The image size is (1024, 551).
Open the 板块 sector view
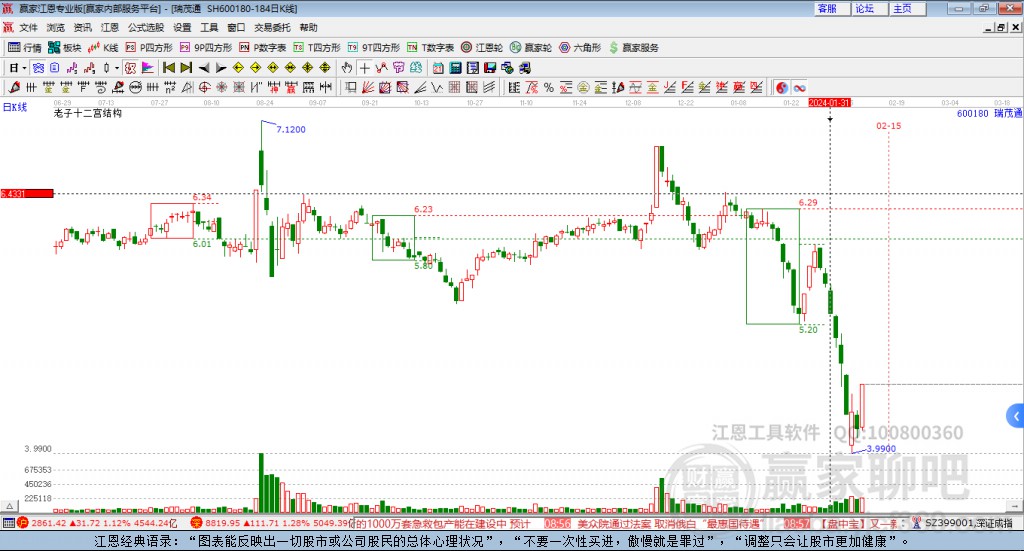(x=64, y=48)
